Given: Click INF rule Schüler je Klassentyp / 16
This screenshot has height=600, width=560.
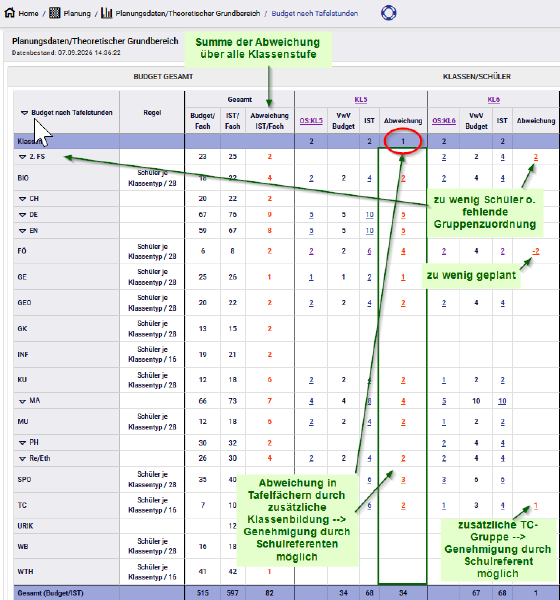Looking at the screenshot, I should 152,354.
